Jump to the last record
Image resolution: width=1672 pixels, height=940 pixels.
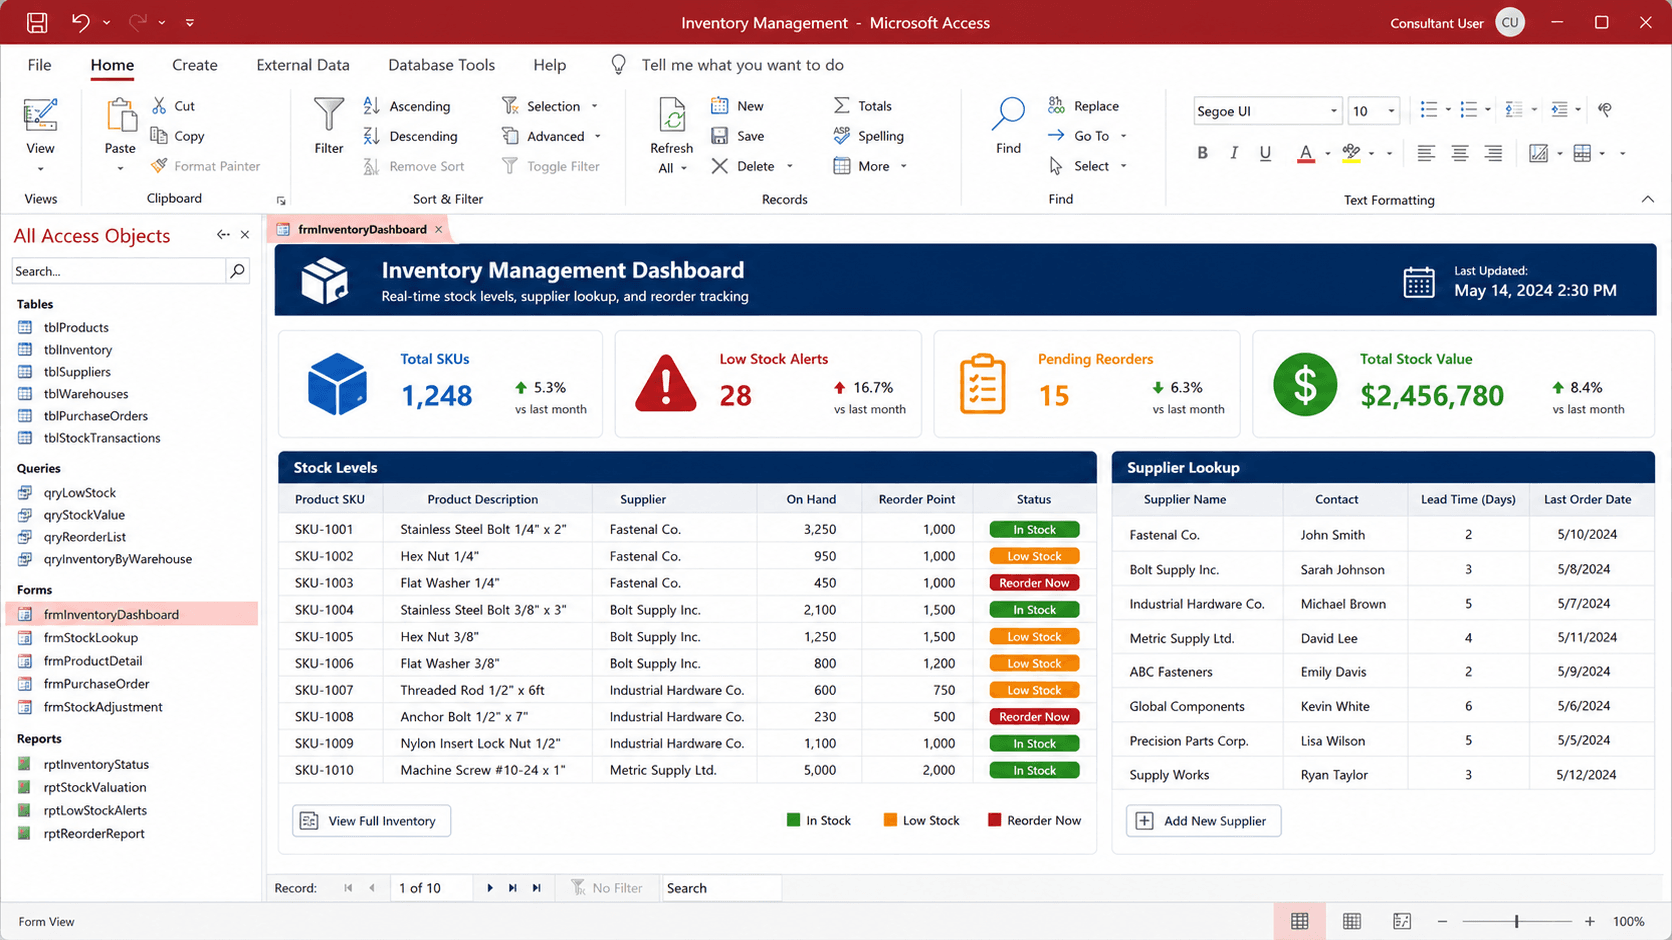513,888
